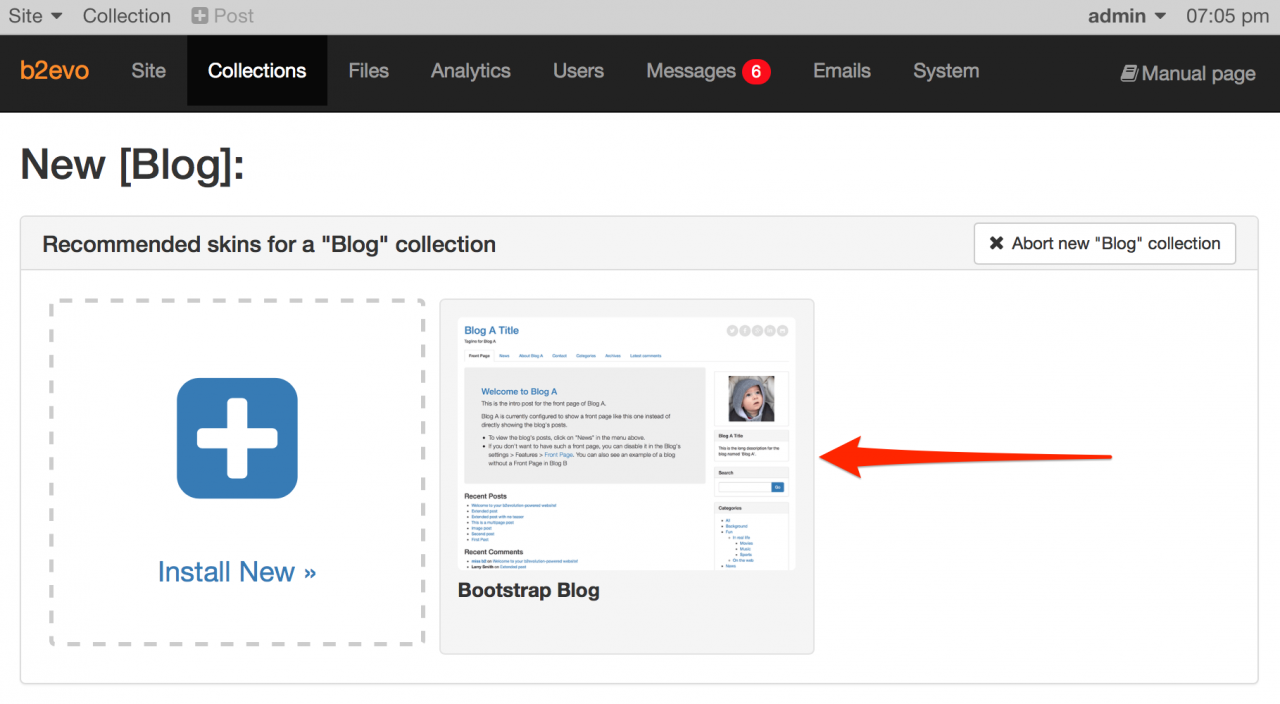Click the red 6 messages badge
The height and width of the screenshot is (704, 1280).
pyautogui.click(x=756, y=71)
